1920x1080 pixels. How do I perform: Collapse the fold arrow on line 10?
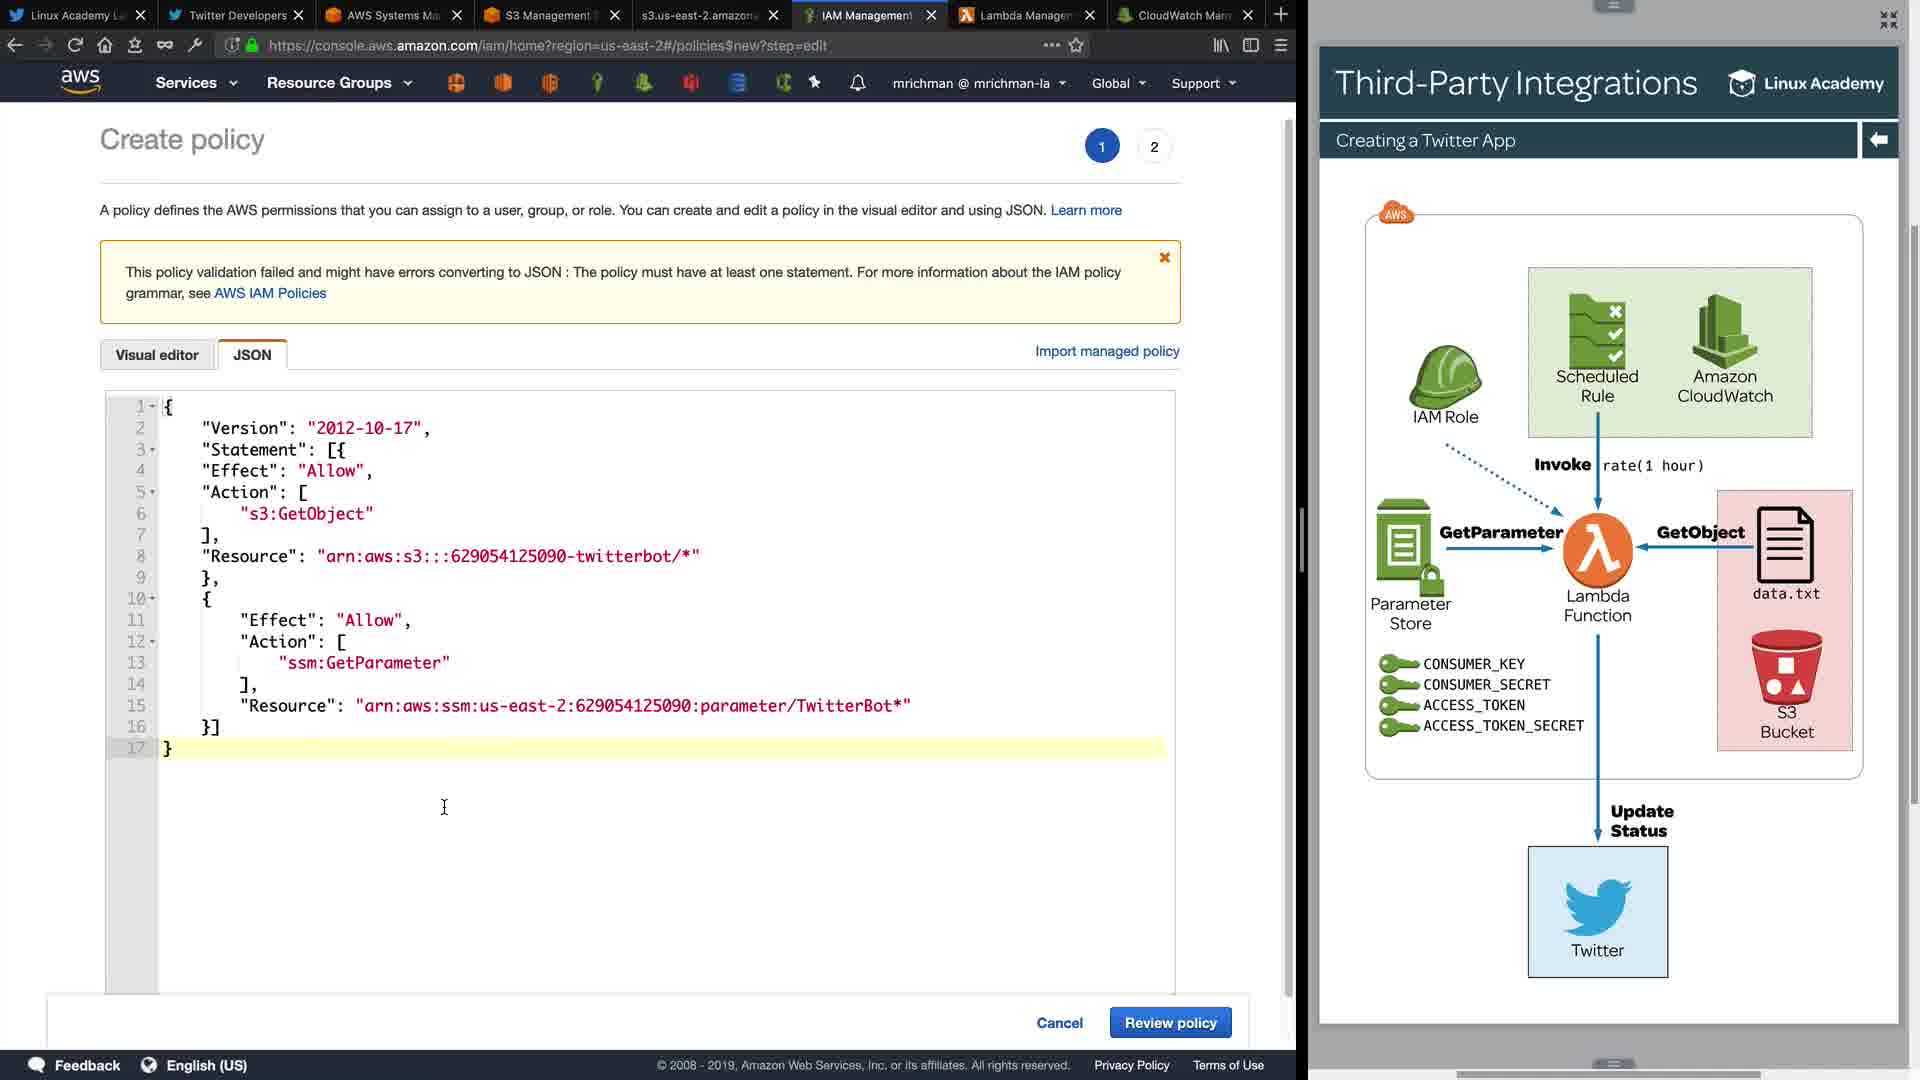pos(152,599)
